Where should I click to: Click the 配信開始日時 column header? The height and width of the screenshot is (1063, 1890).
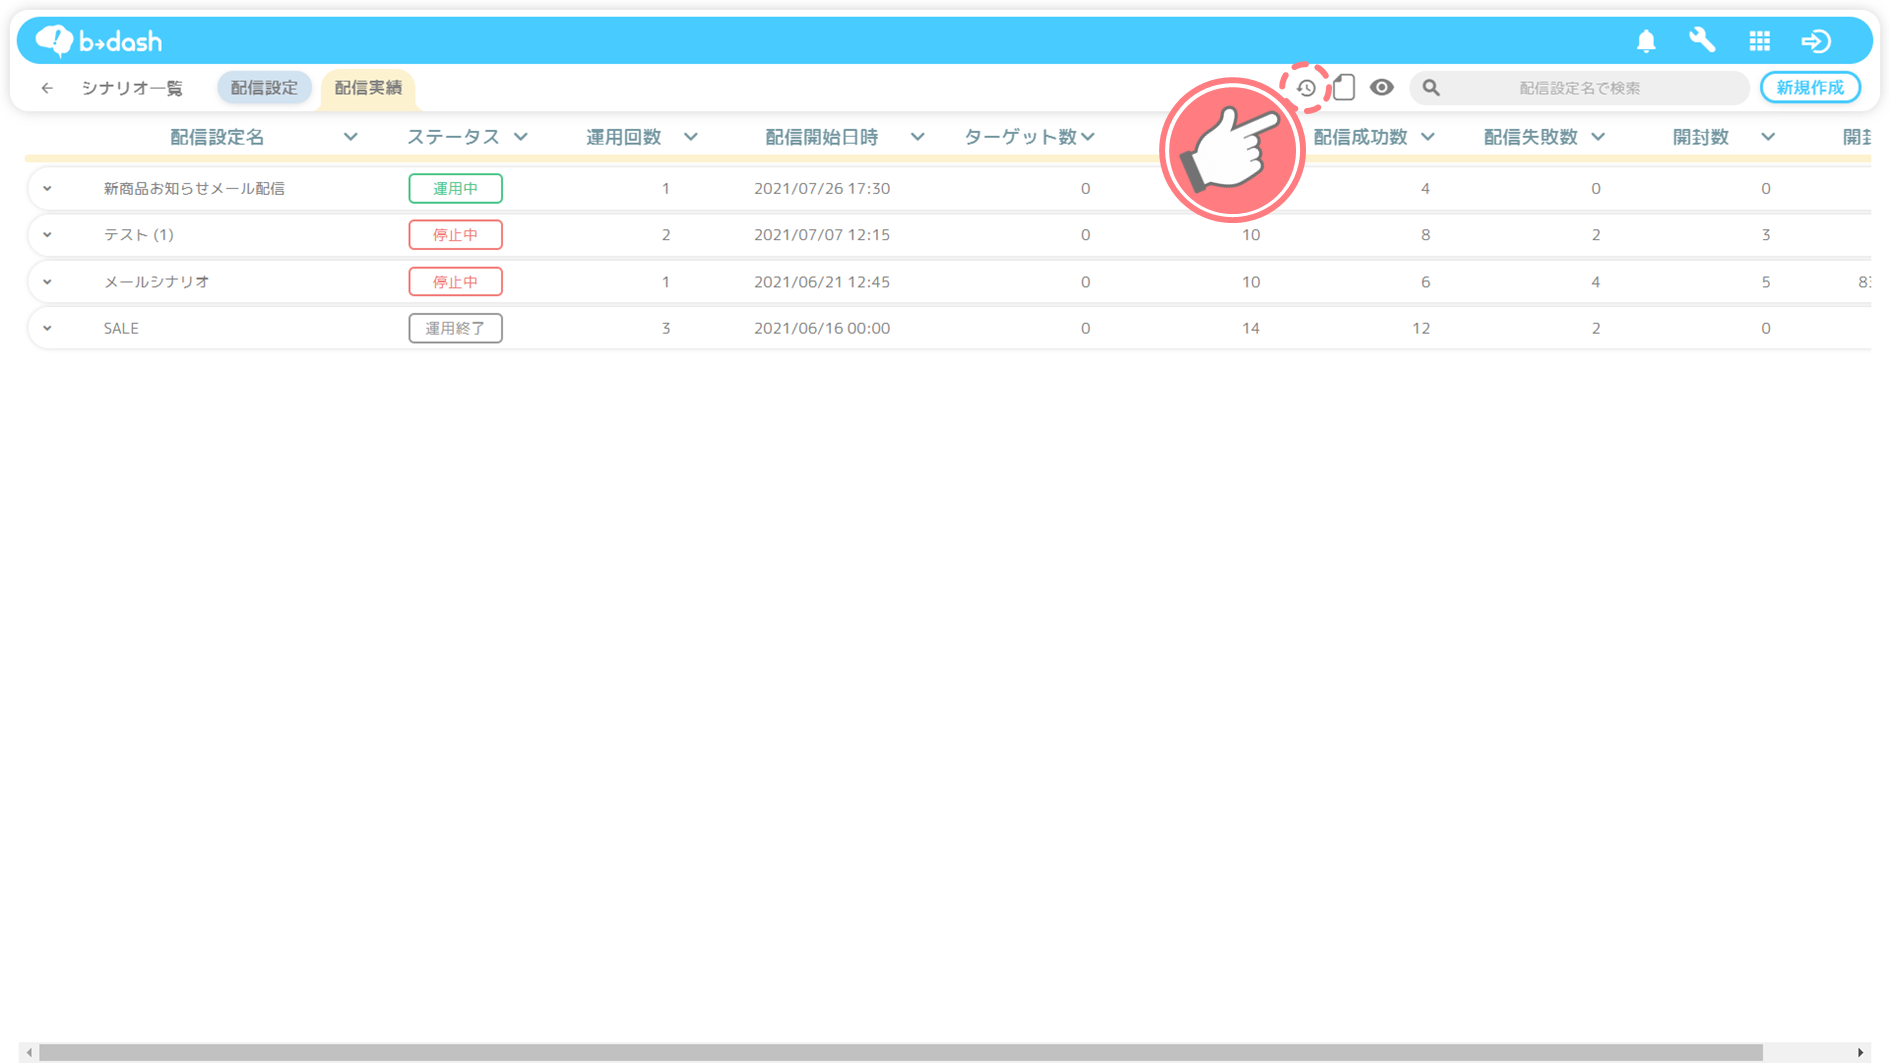[x=822, y=137]
